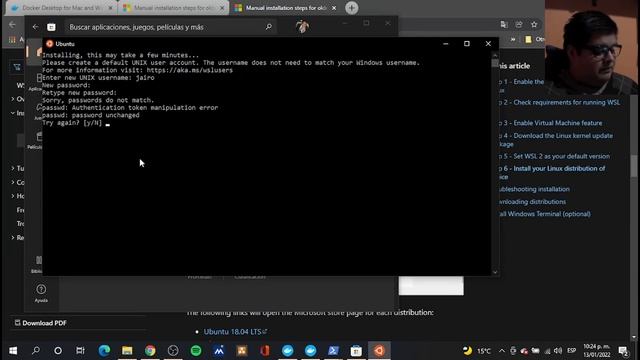640x360 pixels.
Task: Launch Microsoft Edge from taskbar
Action: click(104, 351)
